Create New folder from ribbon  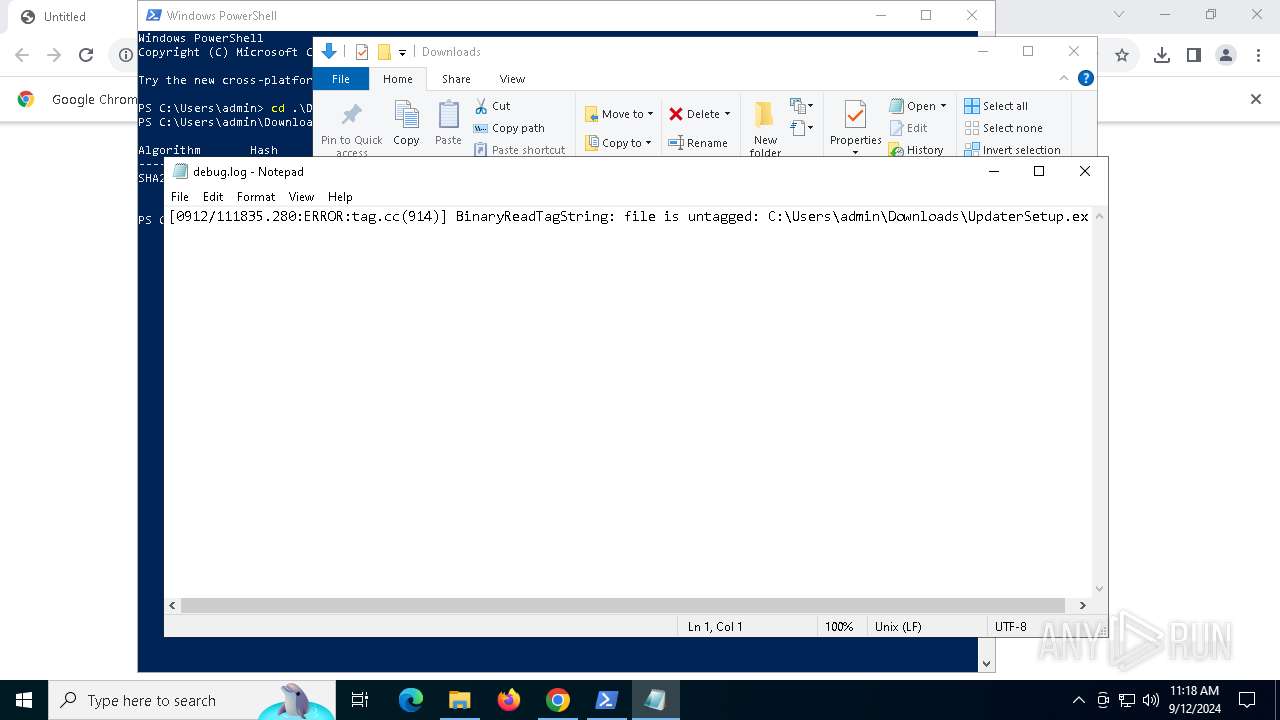pos(765,129)
